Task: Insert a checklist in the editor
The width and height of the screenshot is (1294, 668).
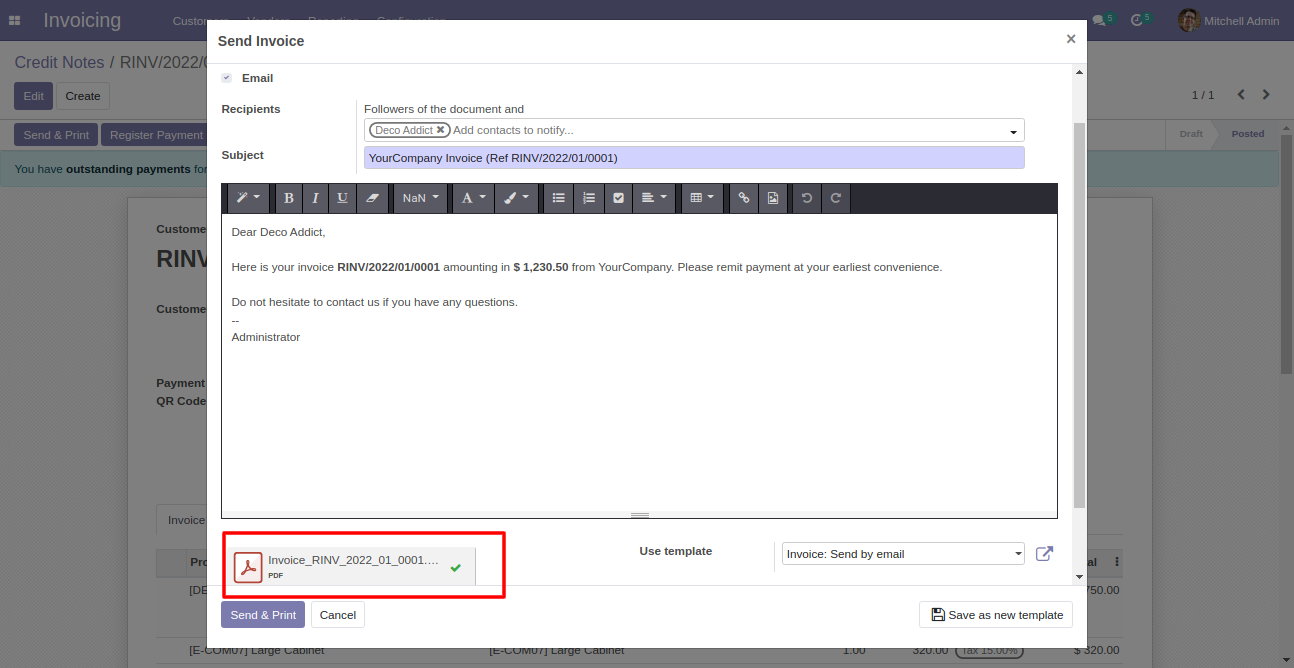Action: (x=619, y=198)
